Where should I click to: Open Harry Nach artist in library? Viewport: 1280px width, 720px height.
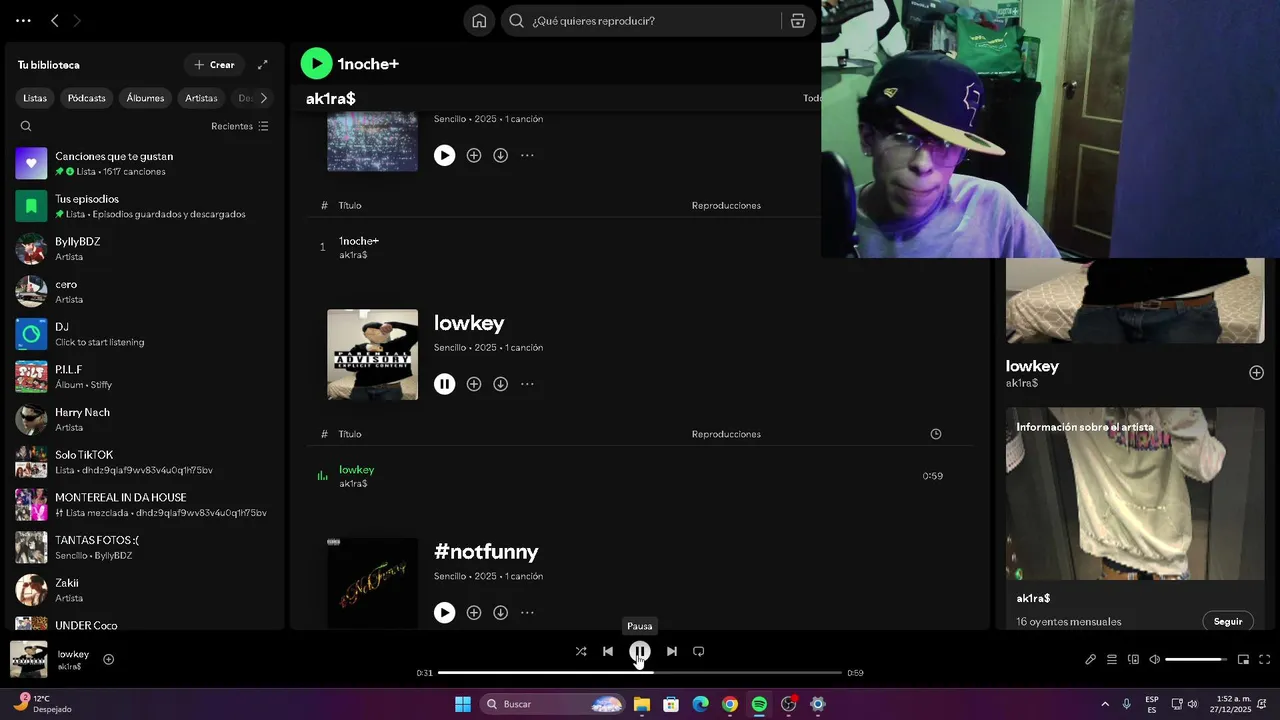click(x=144, y=419)
